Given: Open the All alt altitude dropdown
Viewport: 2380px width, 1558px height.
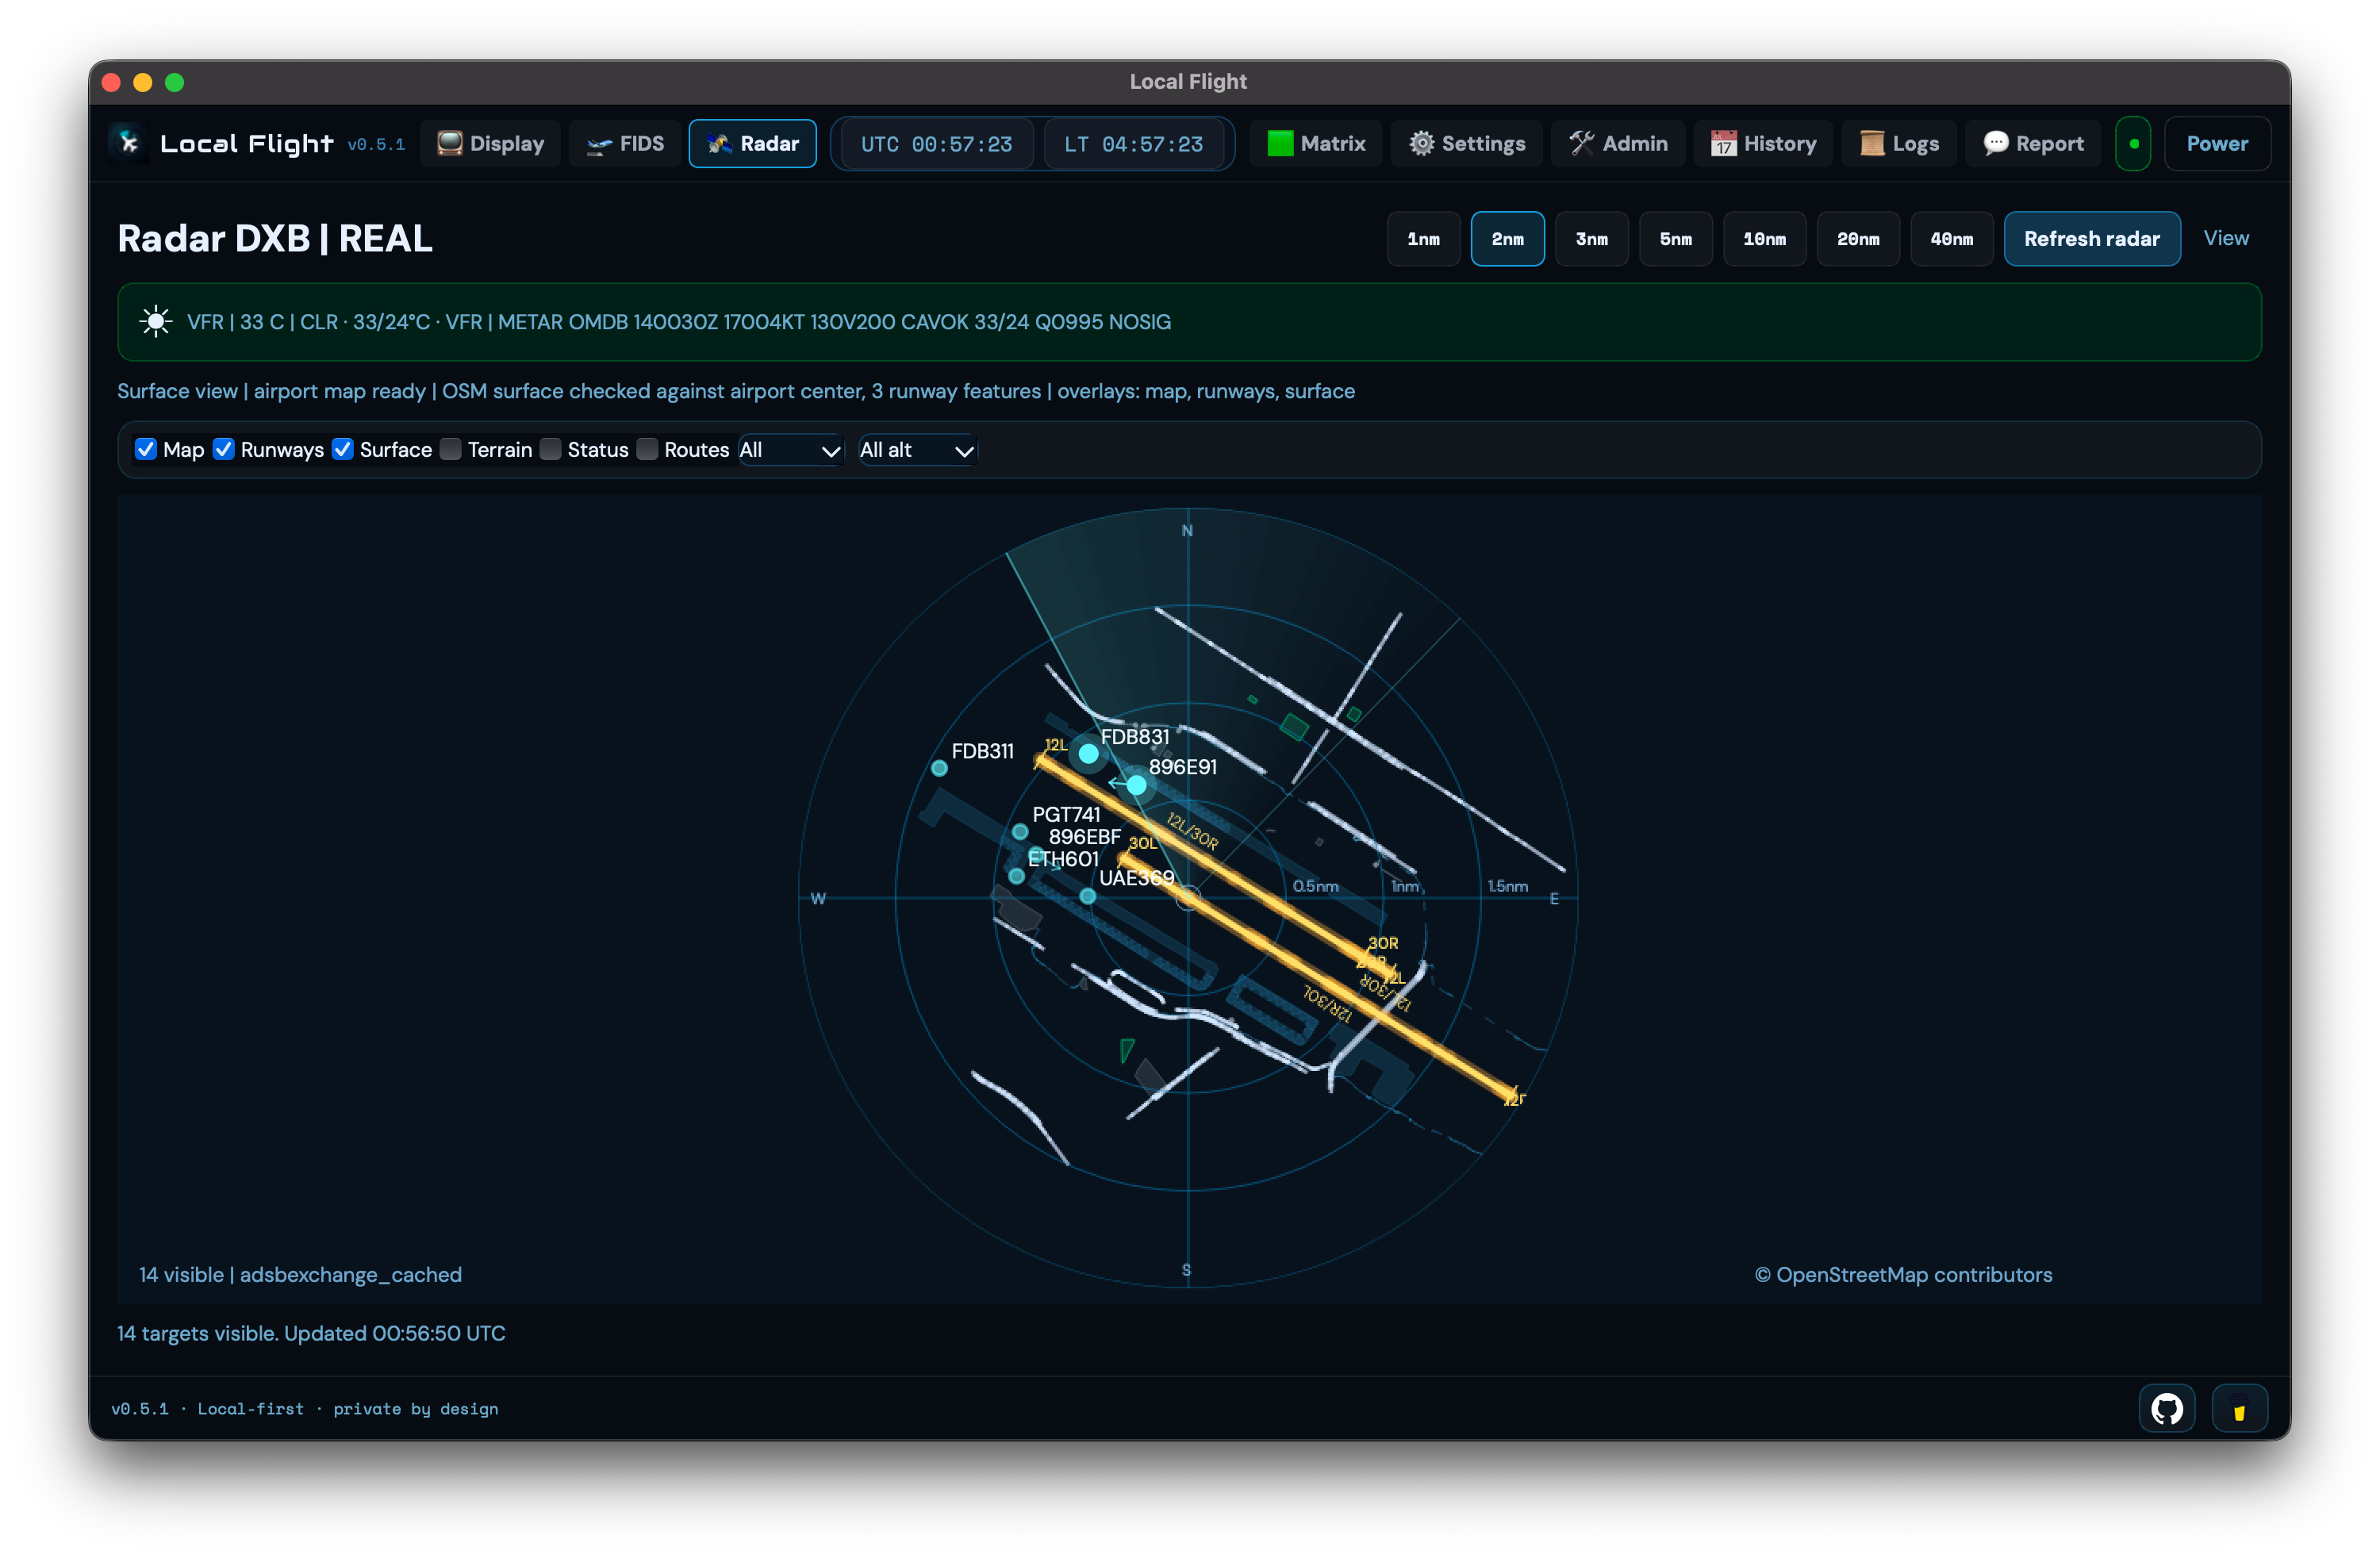Looking at the screenshot, I should pos(917,450).
